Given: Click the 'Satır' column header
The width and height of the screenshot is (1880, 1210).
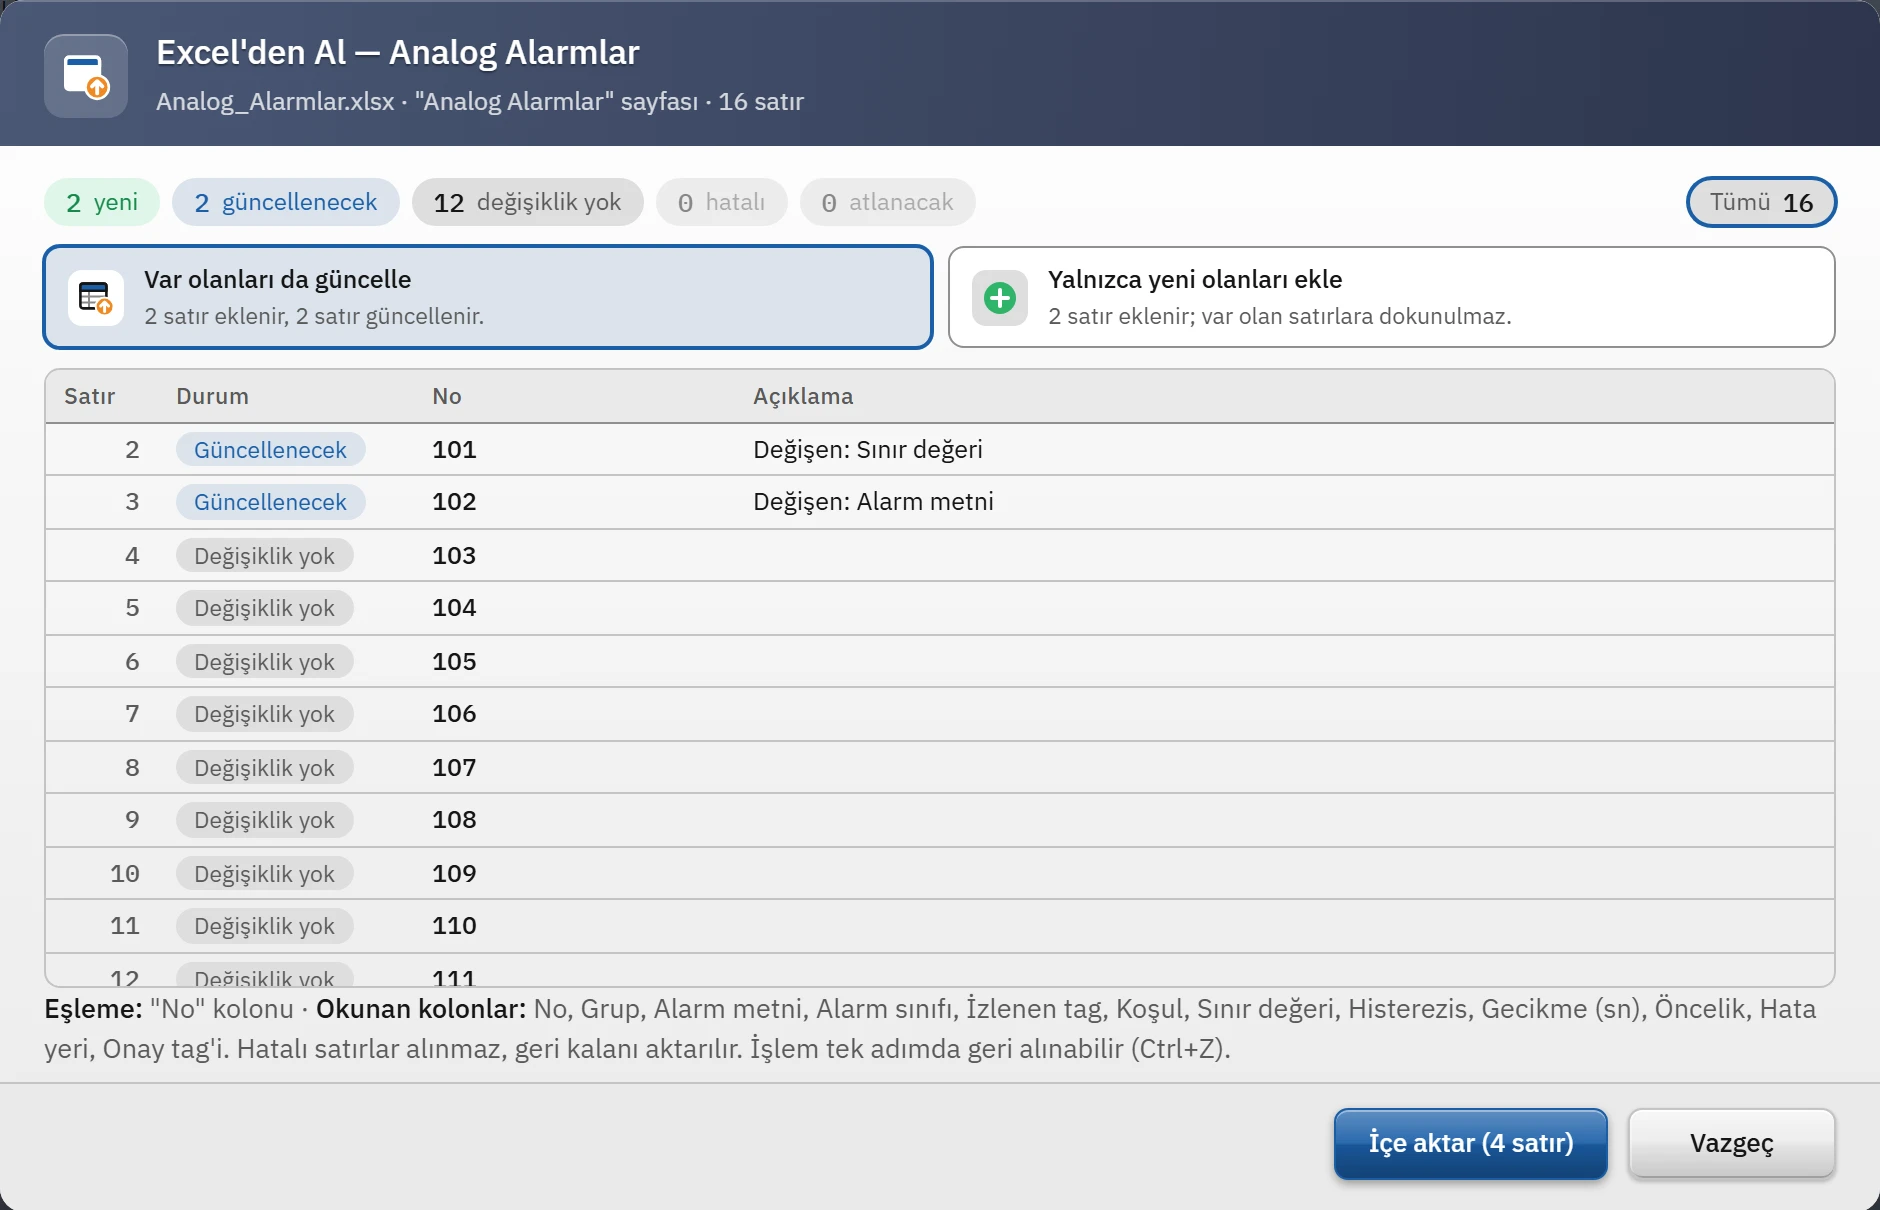Looking at the screenshot, I should pos(90,396).
